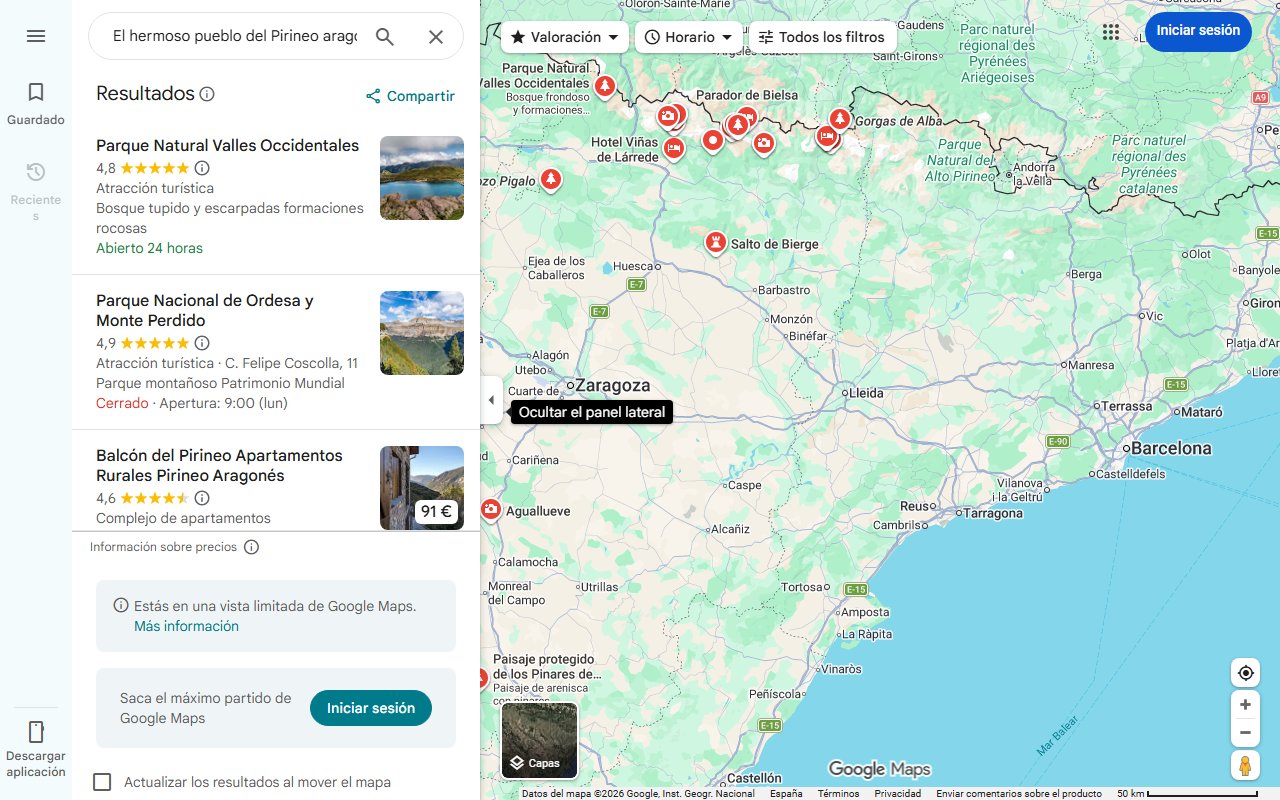
Task: Click the Street View pegman icon
Action: coord(1245,765)
